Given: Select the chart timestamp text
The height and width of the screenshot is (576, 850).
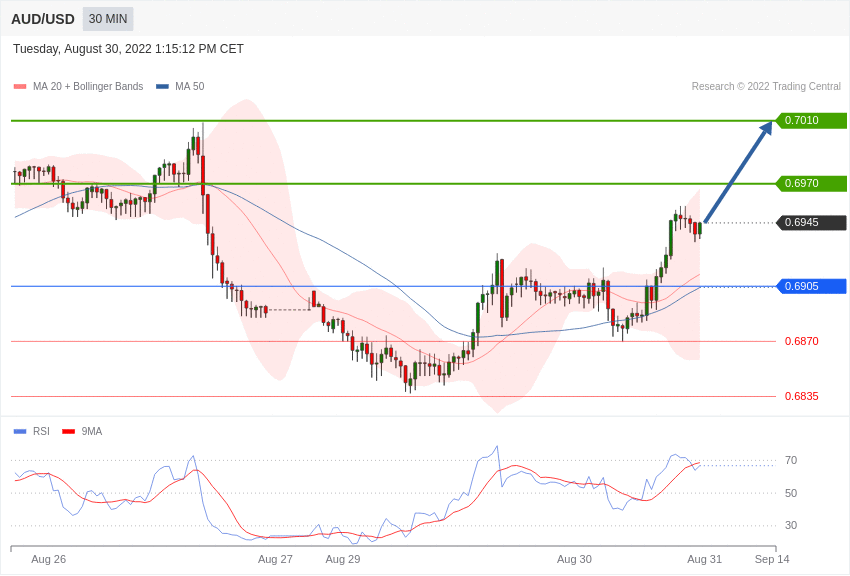Looking at the screenshot, I should 128,49.
